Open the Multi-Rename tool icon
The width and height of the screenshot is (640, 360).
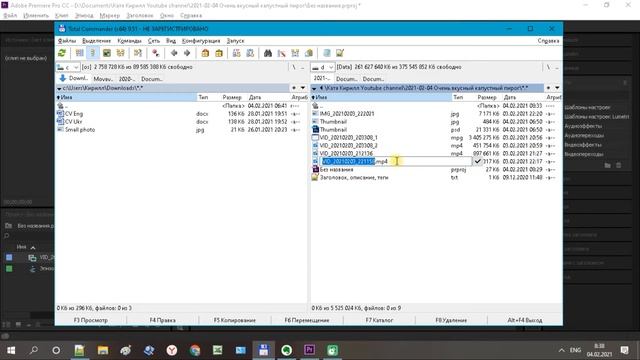[x=282, y=53]
